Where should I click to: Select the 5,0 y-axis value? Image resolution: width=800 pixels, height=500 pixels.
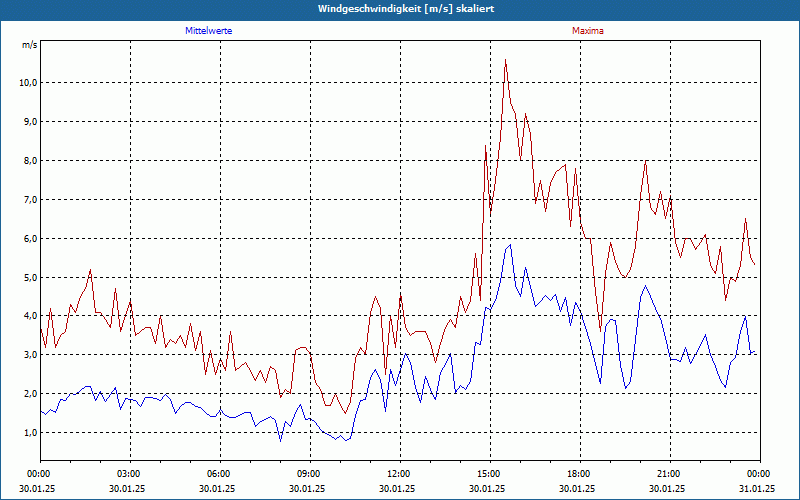(x=30, y=278)
